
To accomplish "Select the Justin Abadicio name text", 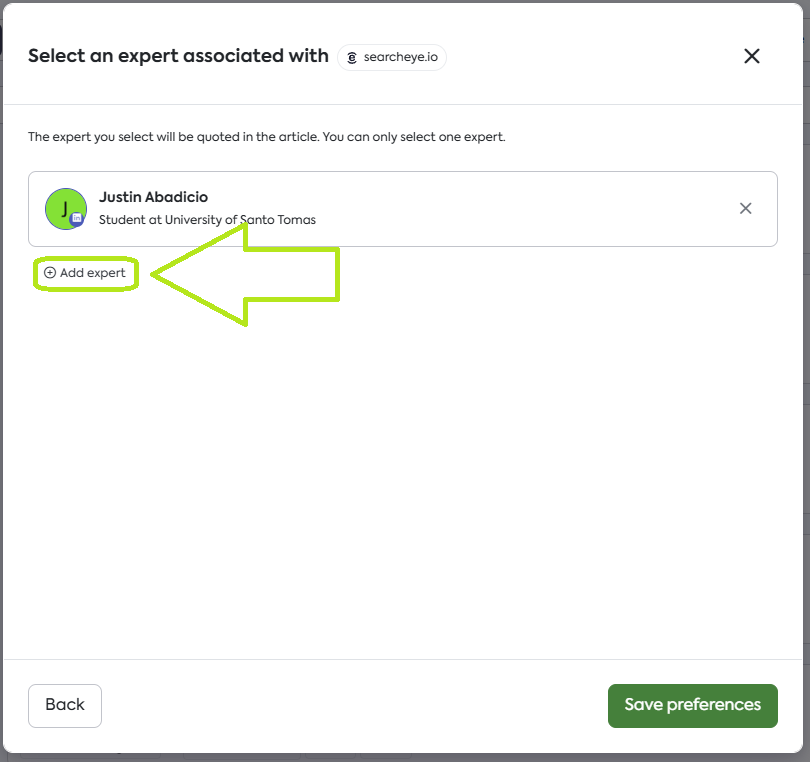I will click(x=153, y=197).
